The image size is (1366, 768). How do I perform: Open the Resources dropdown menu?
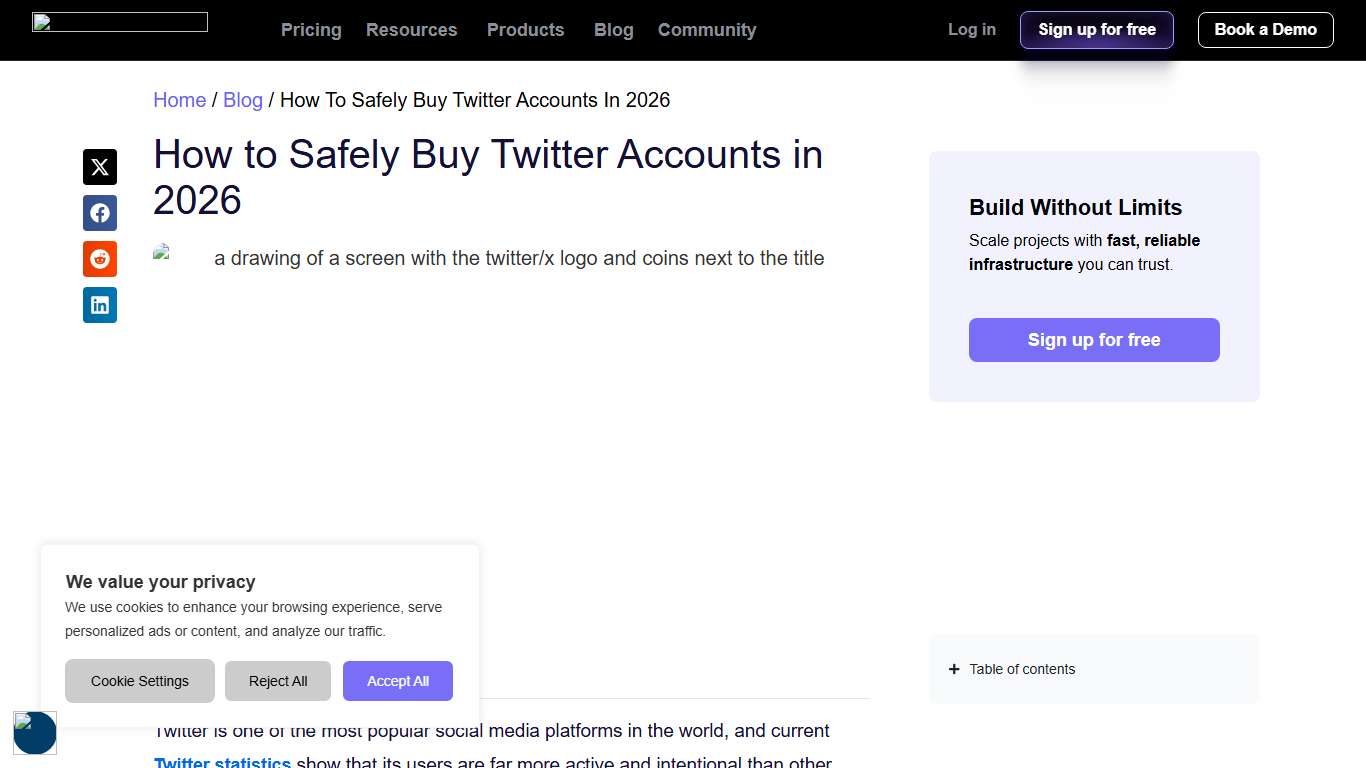(x=411, y=30)
